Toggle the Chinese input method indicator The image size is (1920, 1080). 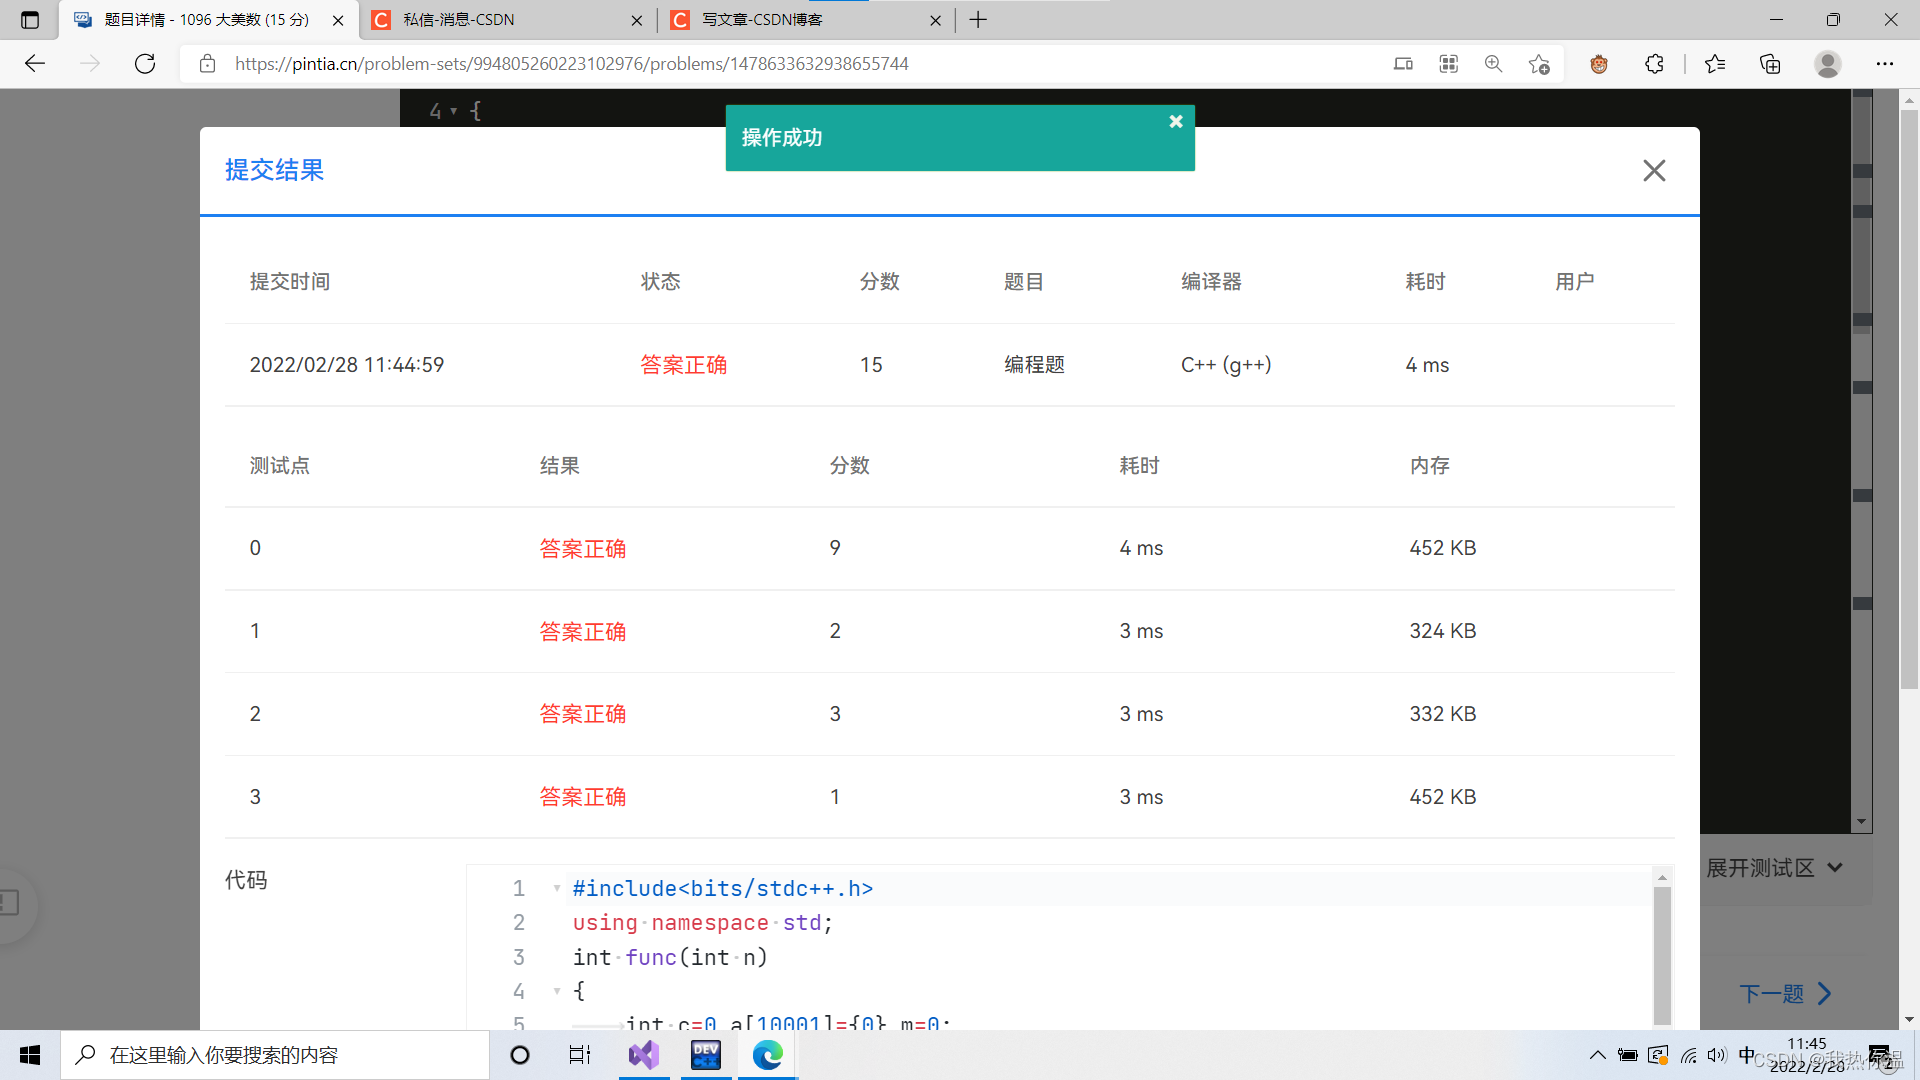(x=1747, y=1055)
